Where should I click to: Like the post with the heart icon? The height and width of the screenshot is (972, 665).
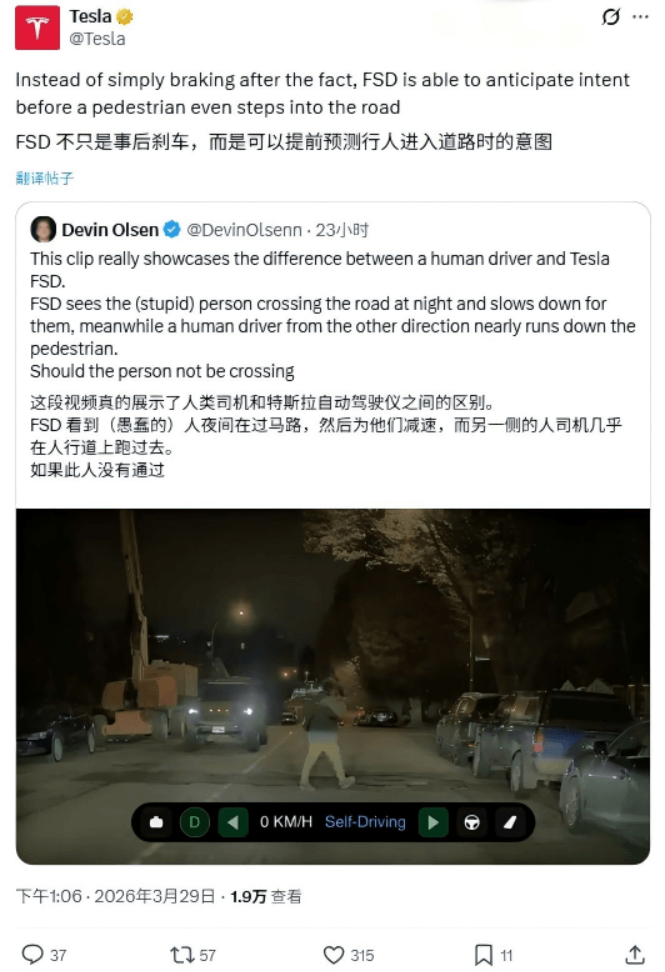334,955
